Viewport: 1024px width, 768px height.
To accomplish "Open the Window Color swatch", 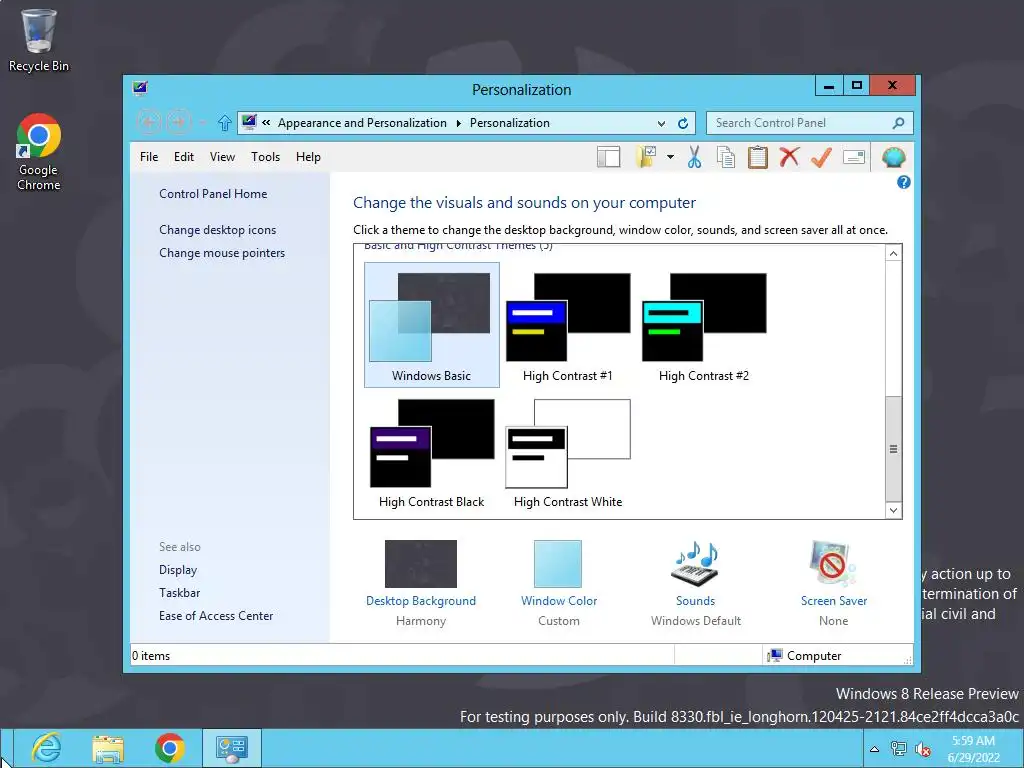I will pyautogui.click(x=558, y=564).
